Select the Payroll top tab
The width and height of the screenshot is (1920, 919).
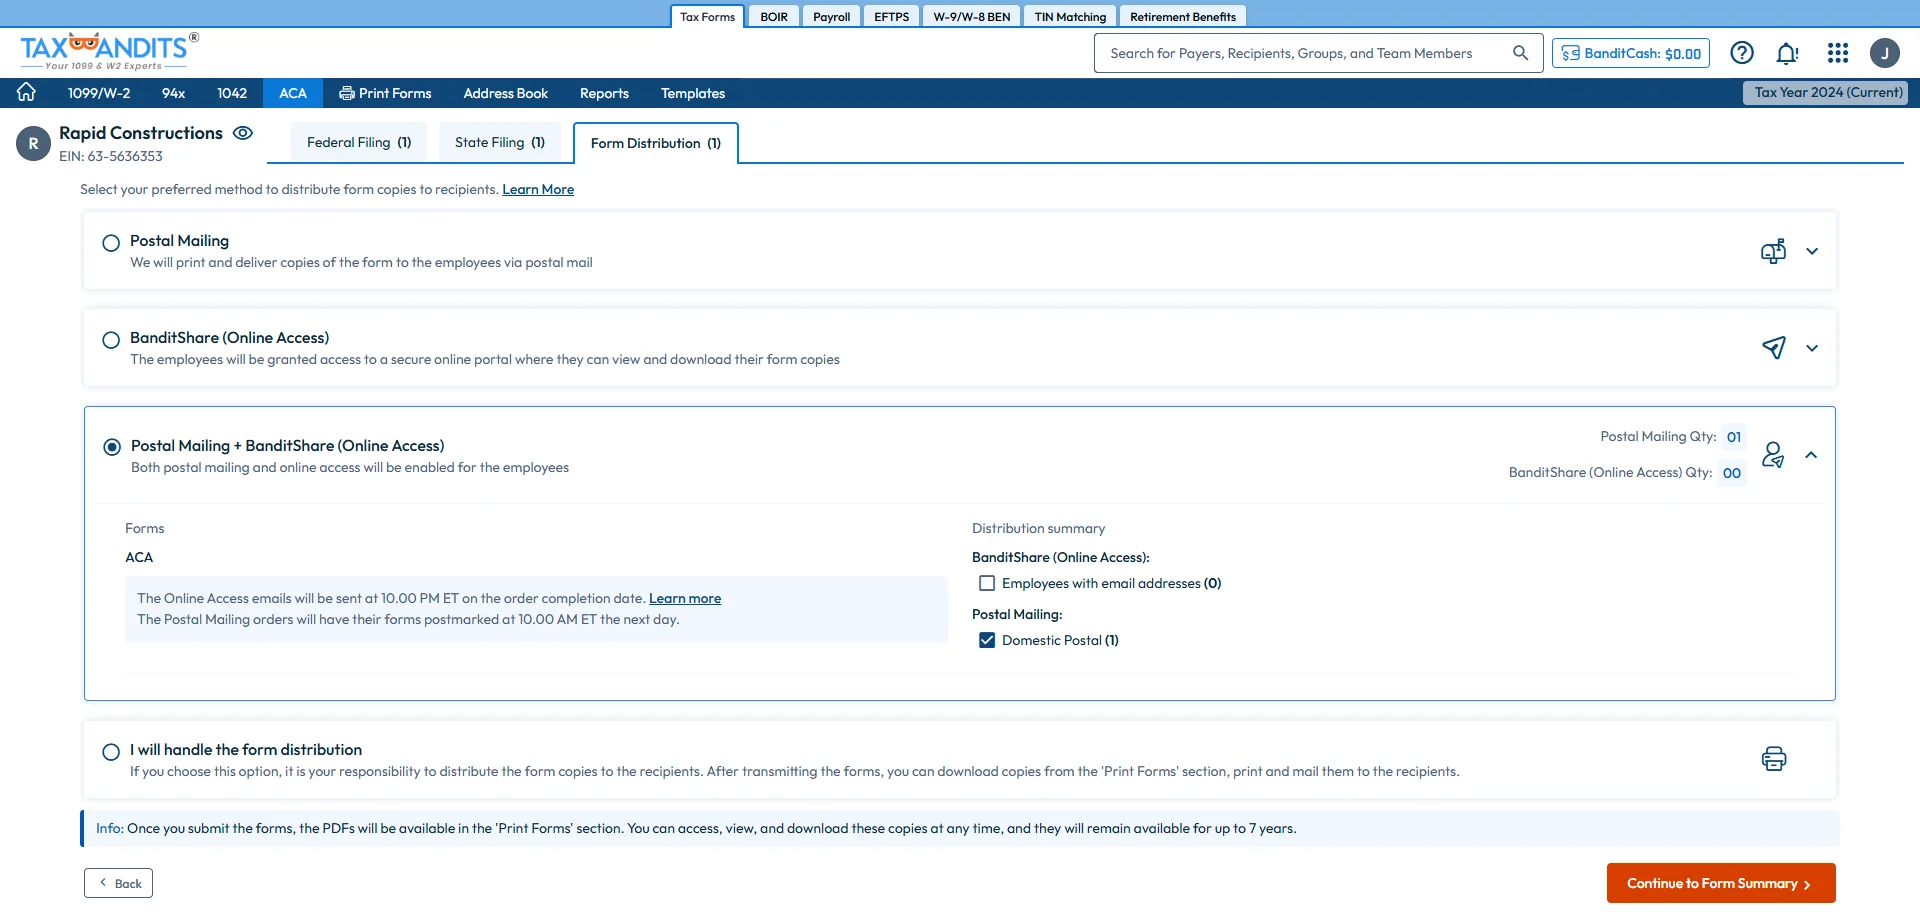click(x=832, y=17)
